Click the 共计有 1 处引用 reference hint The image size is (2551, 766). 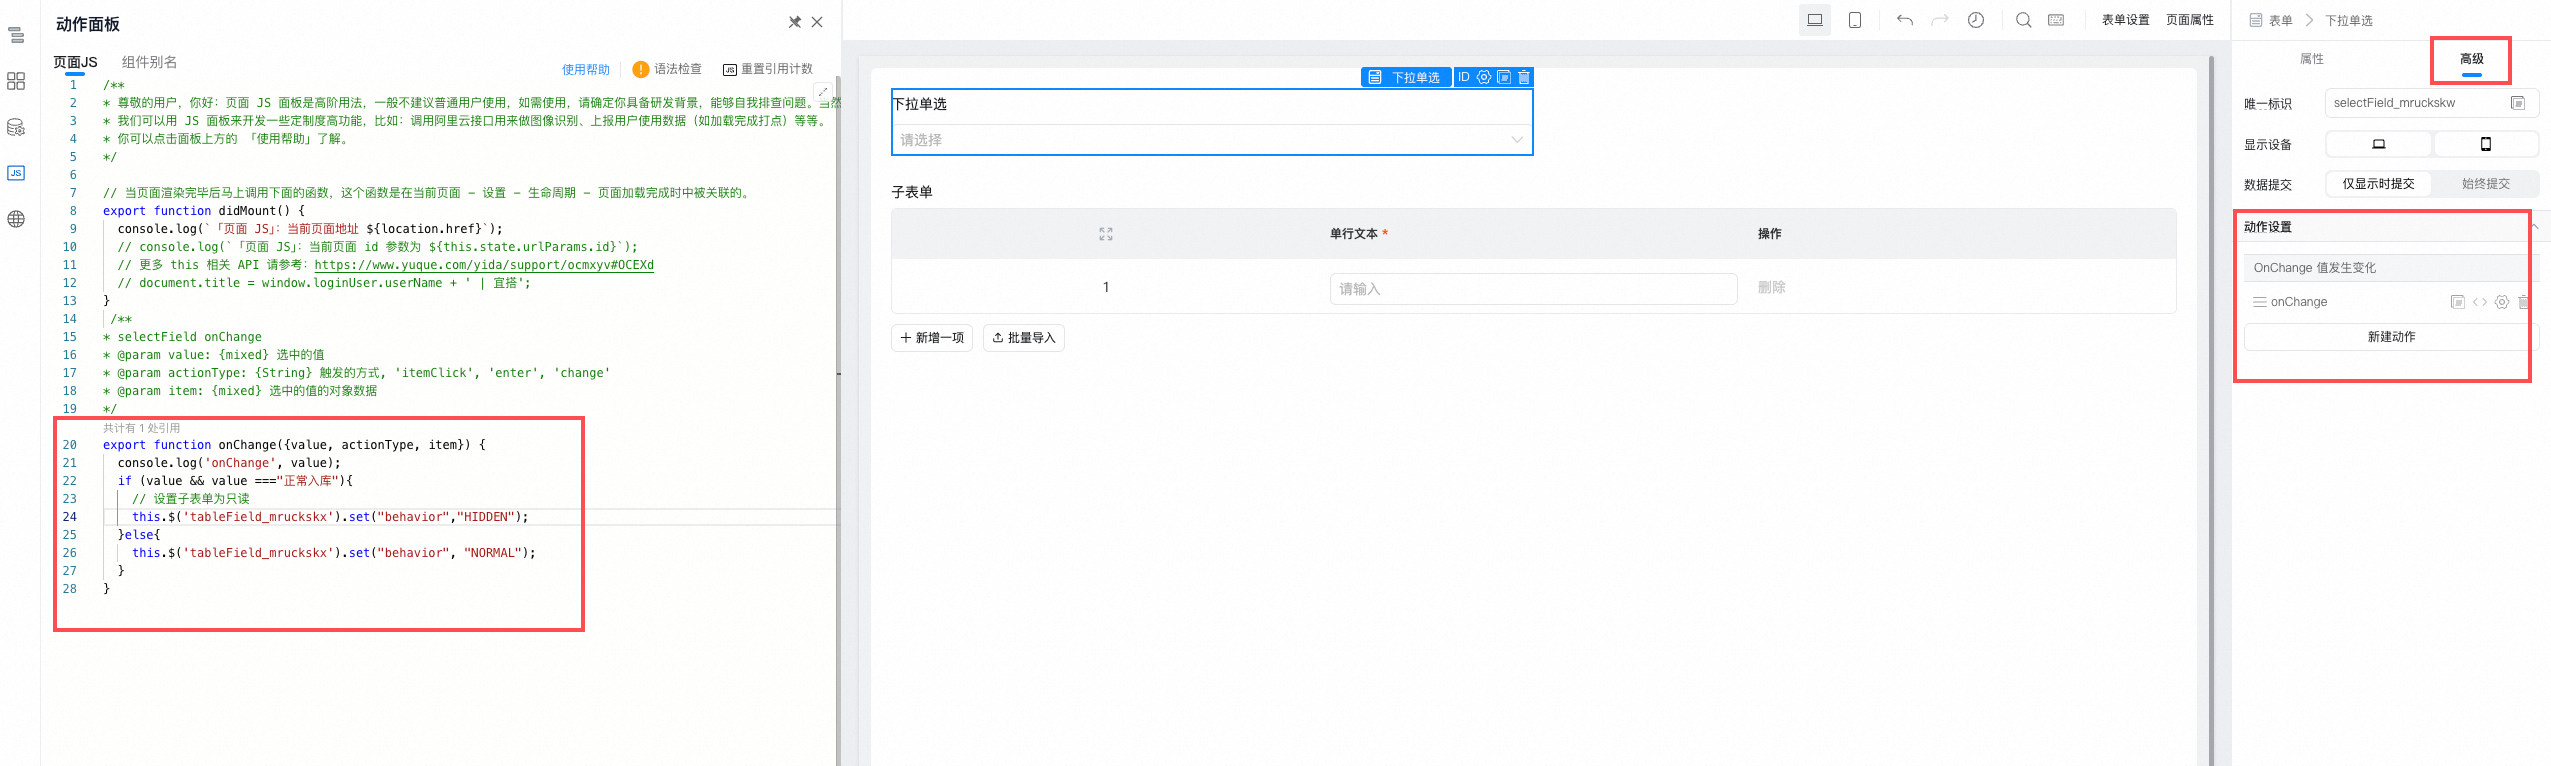tap(142, 428)
